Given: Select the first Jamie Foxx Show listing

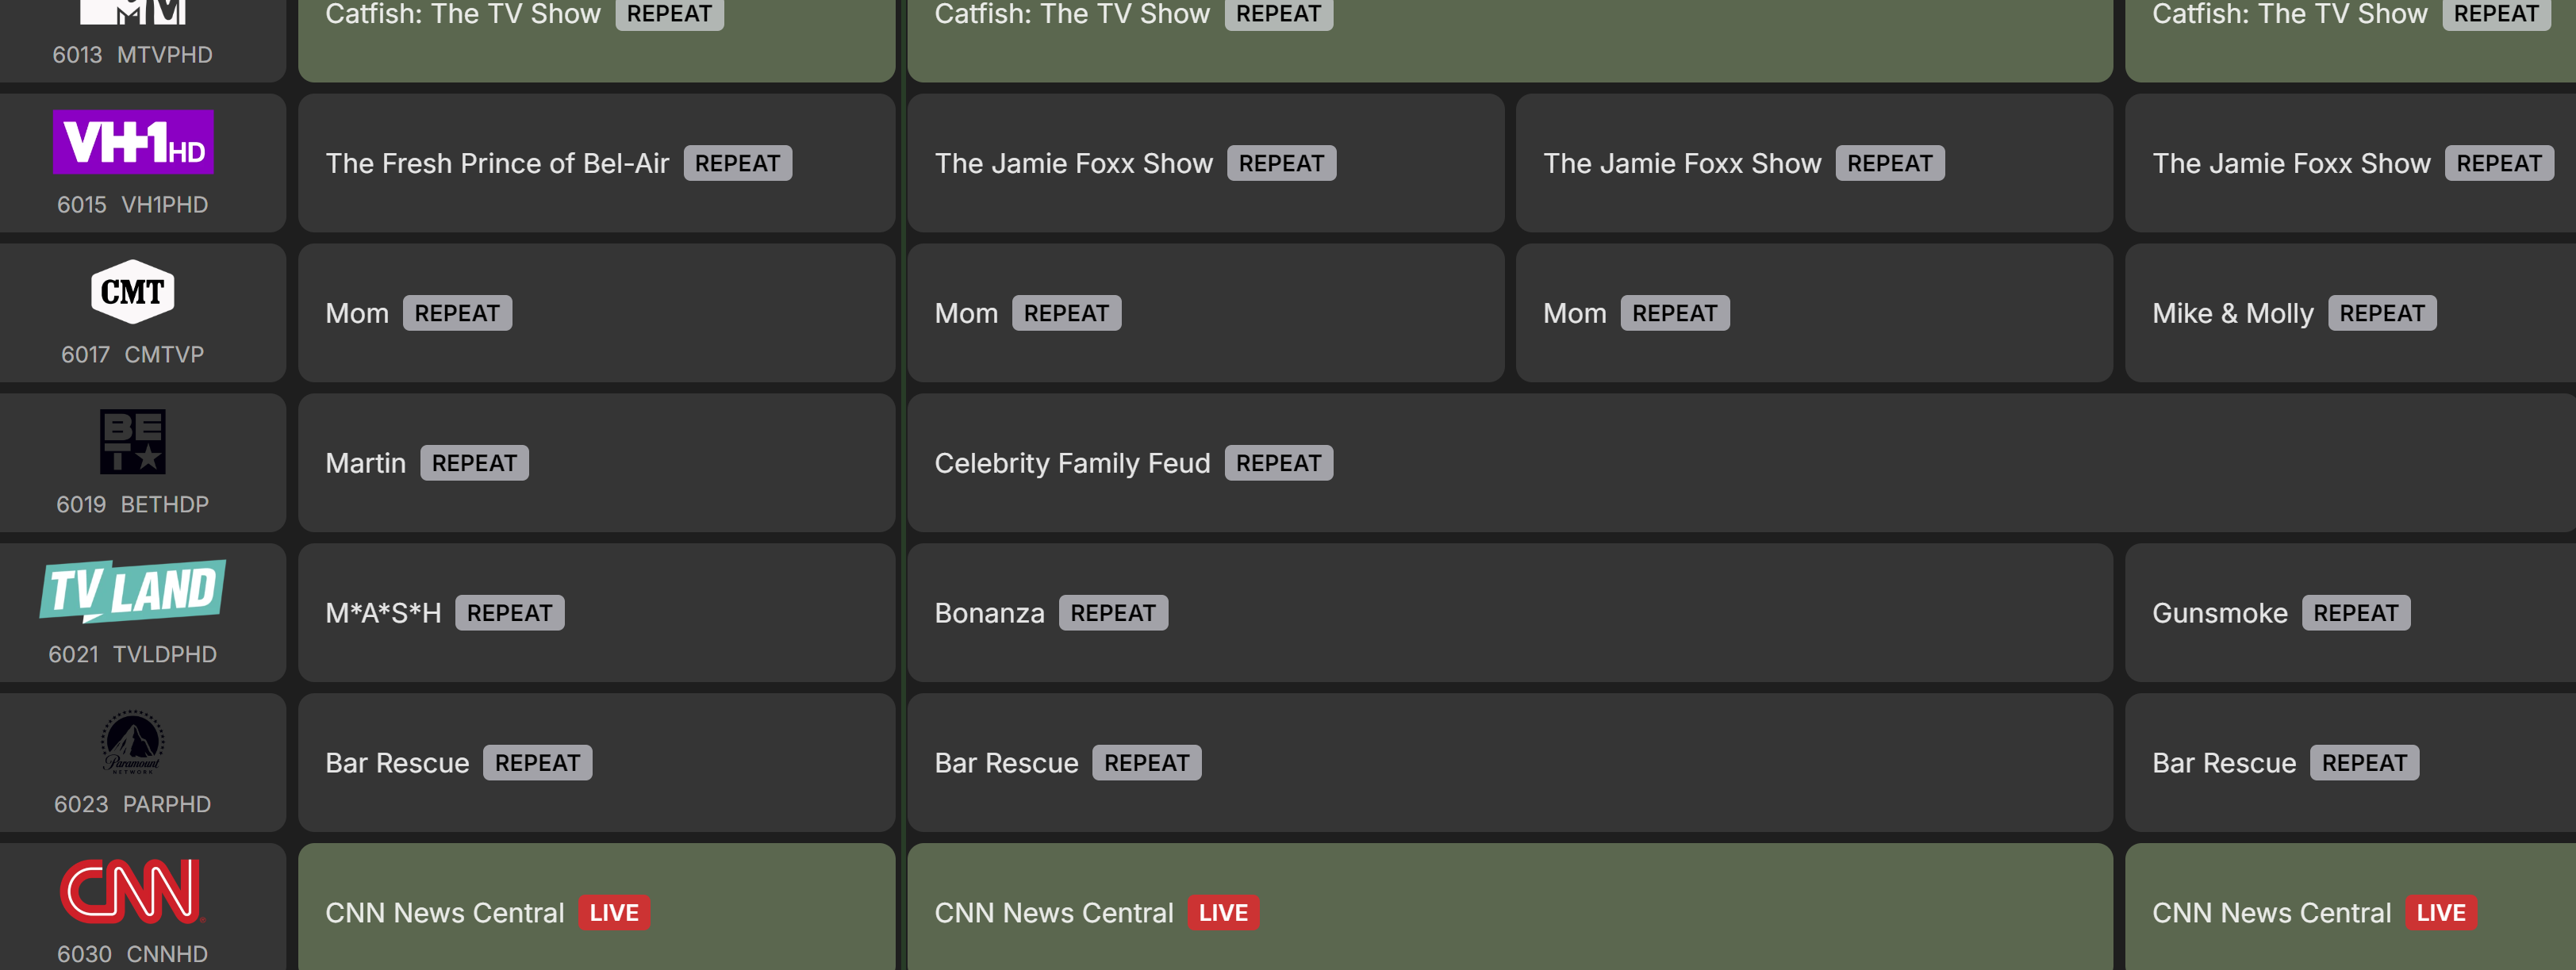Looking at the screenshot, I should click(1073, 163).
